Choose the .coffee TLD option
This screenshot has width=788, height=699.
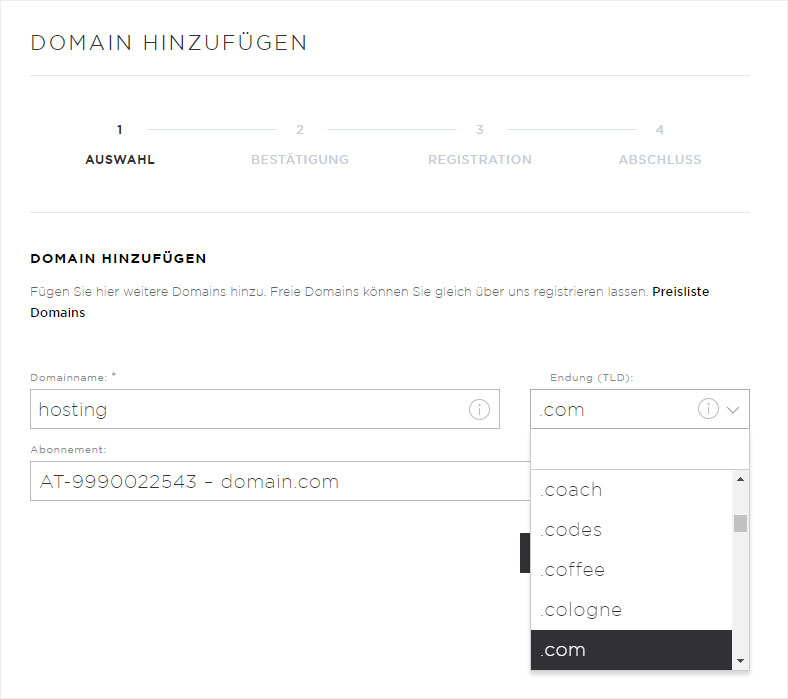coord(631,570)
